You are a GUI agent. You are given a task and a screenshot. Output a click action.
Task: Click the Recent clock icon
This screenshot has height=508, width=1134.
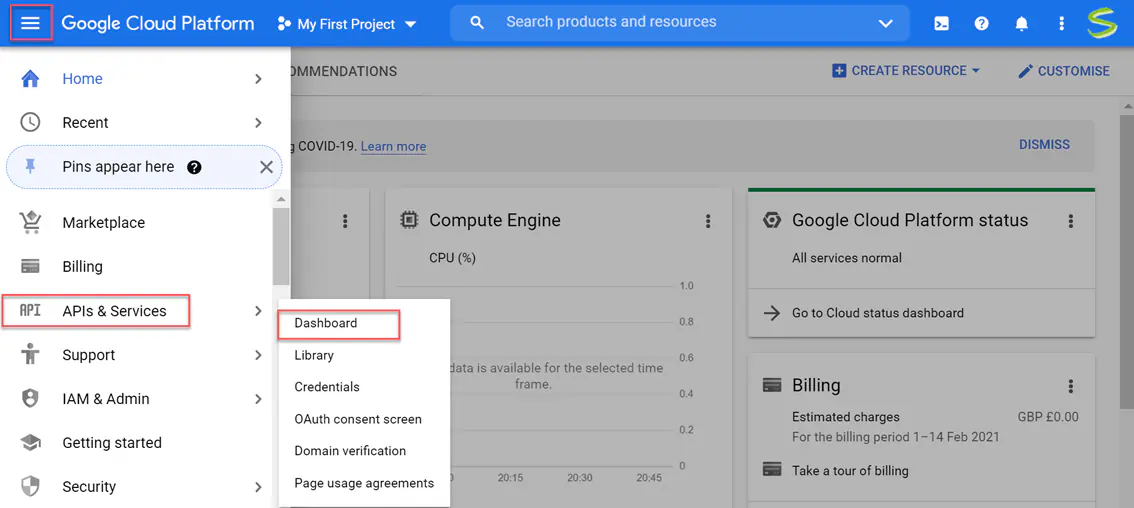[30, 122]
